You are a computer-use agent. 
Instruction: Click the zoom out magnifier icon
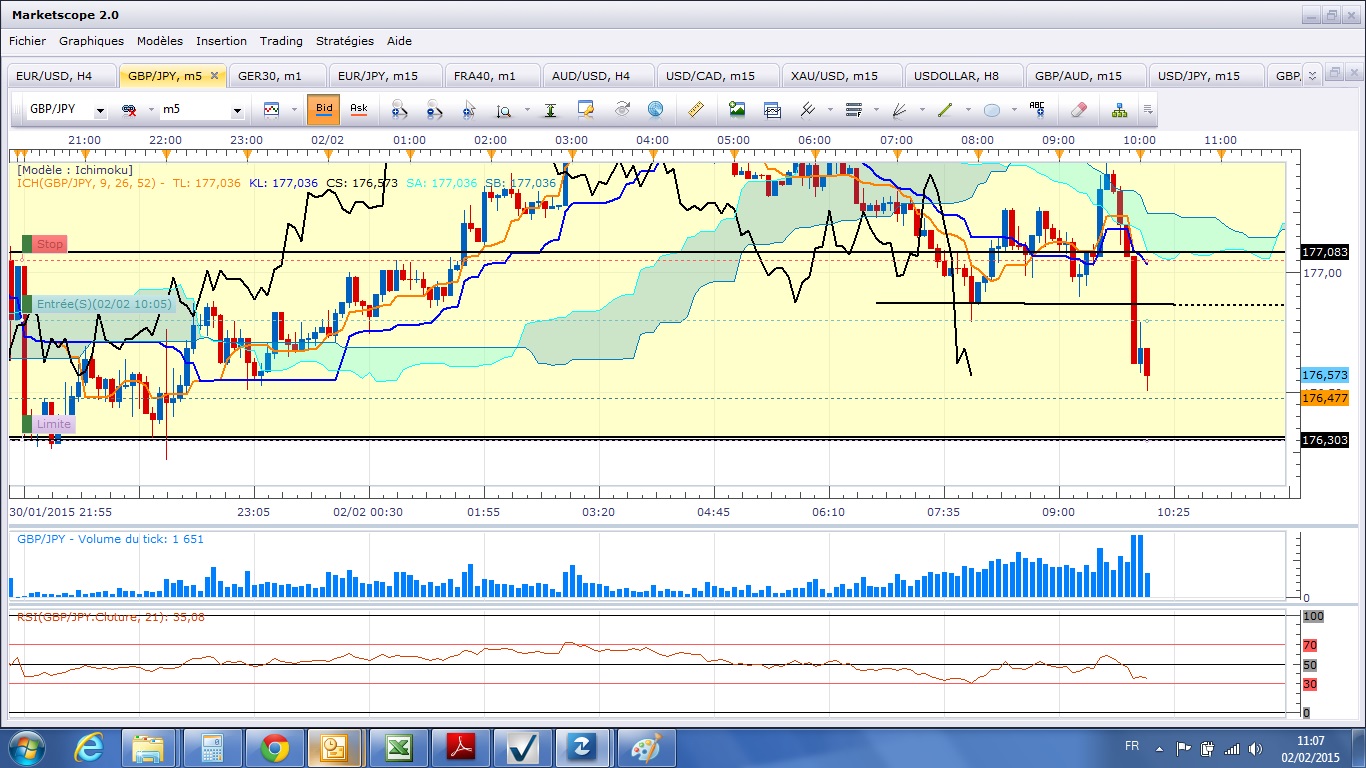(434, 109)
